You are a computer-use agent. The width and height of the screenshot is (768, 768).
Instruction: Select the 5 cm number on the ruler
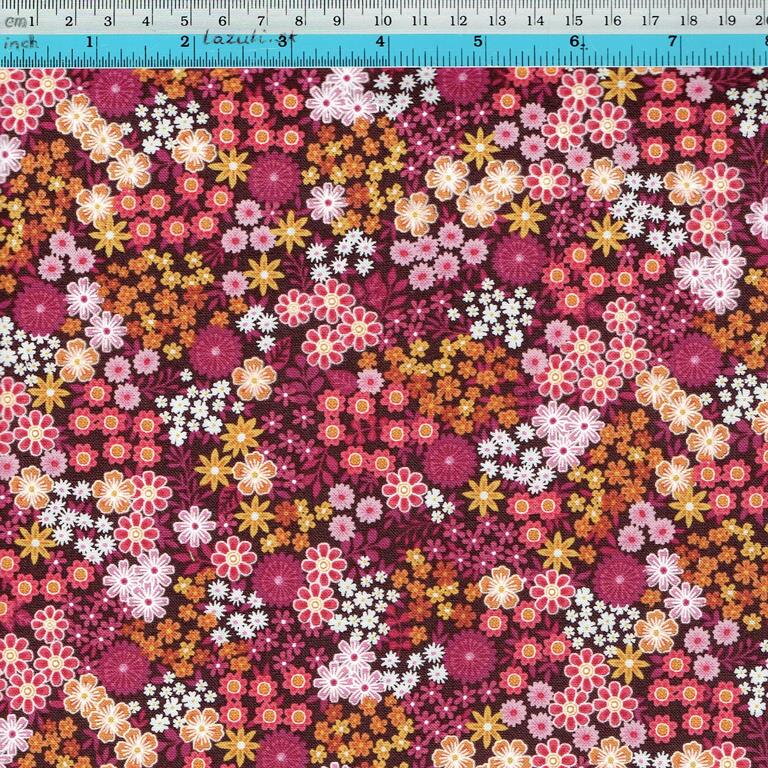[186, 21]
